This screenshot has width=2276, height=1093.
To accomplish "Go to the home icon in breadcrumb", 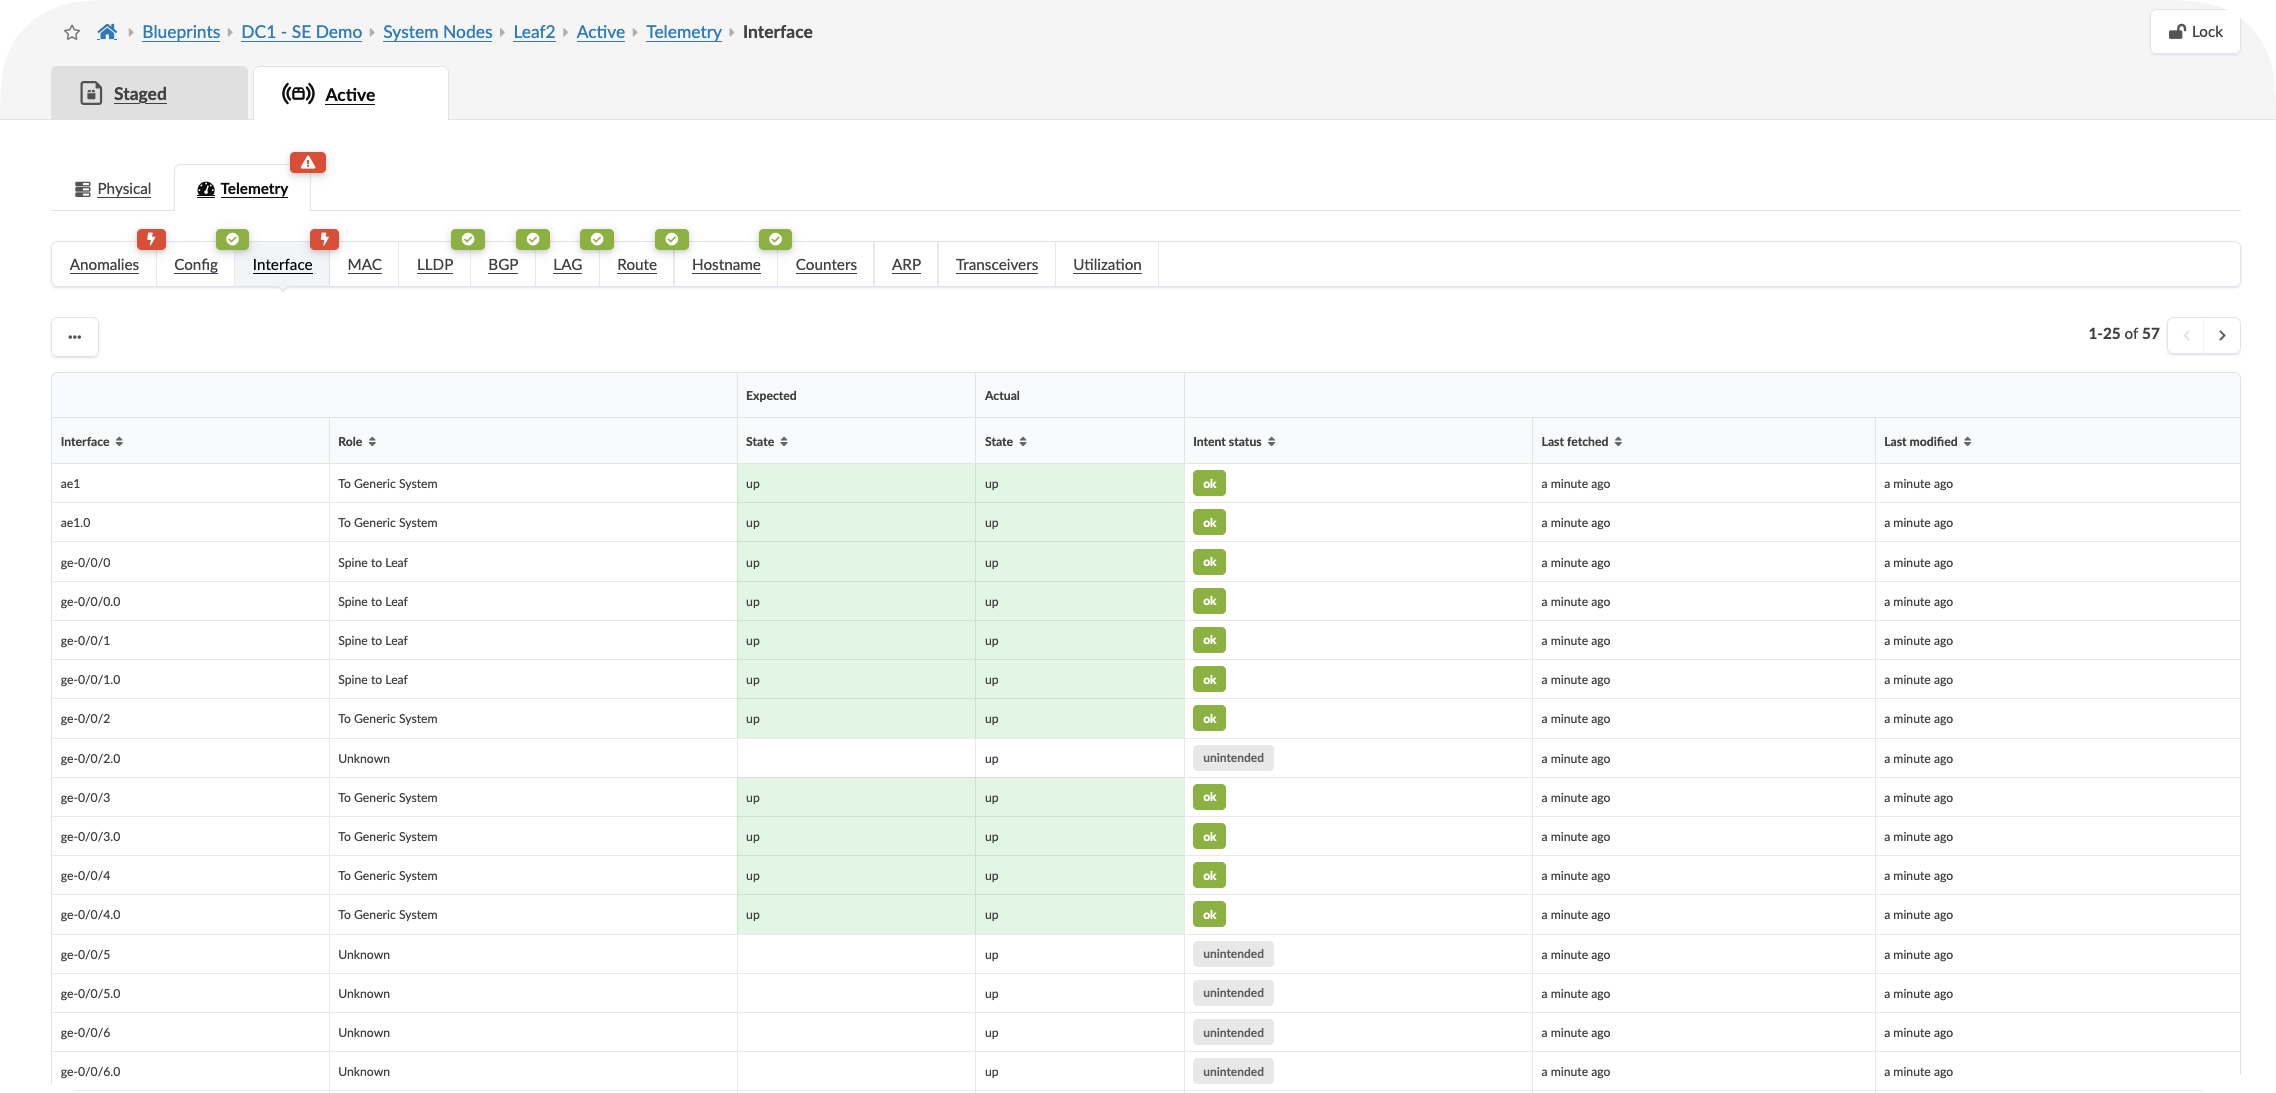I will [107, 32].
